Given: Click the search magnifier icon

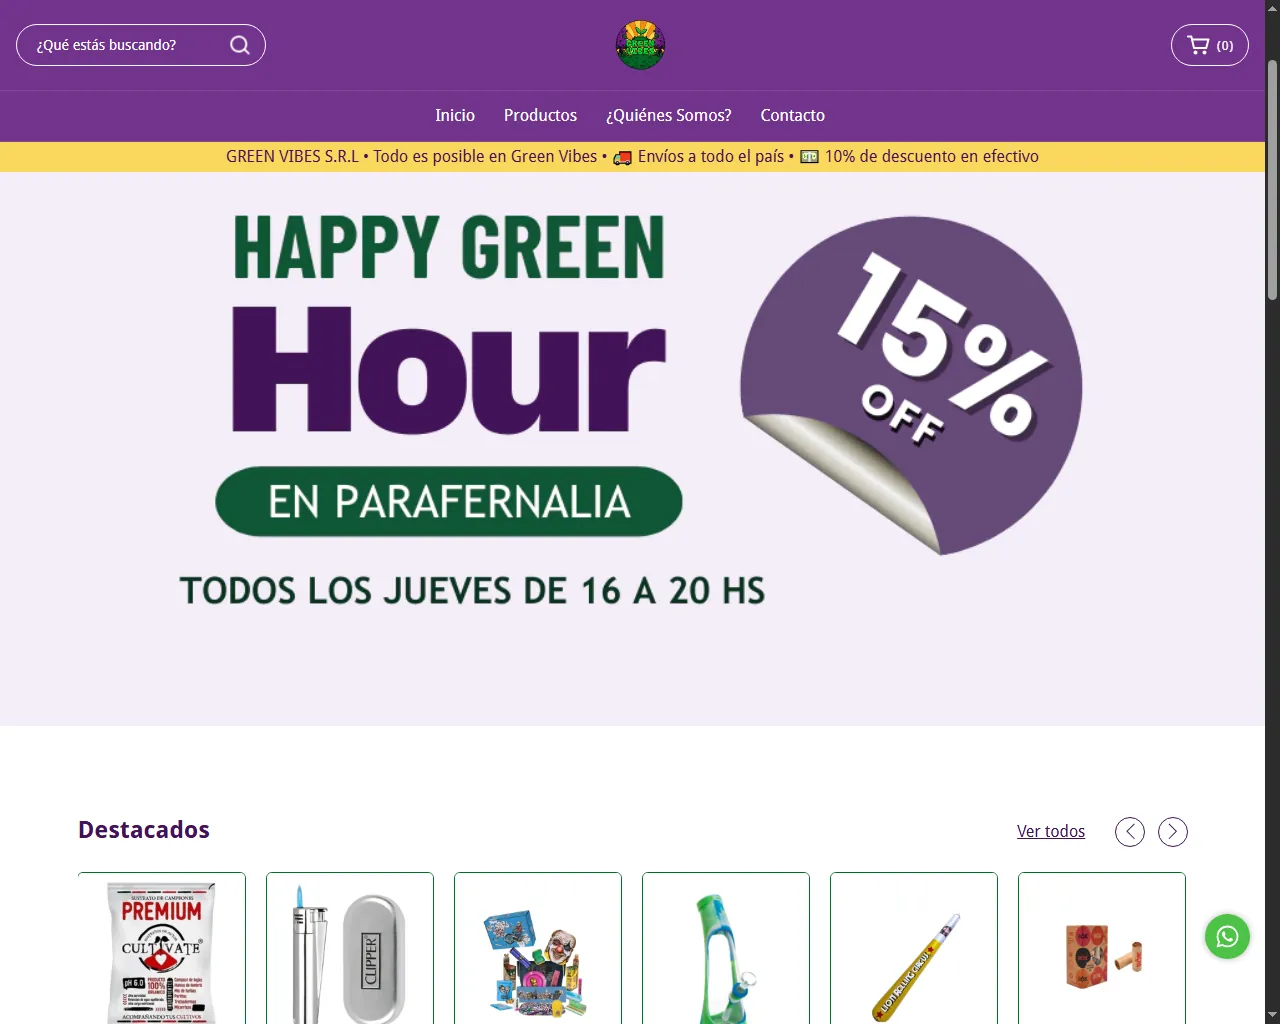Looking at the screenshot, I should [240, 45].
